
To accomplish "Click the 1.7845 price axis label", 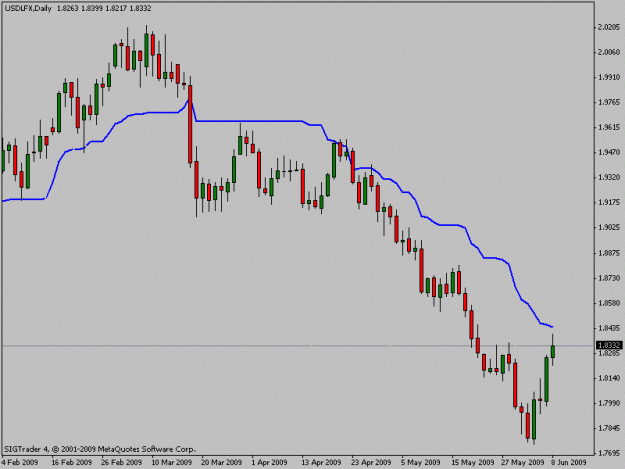I will 609,428.
